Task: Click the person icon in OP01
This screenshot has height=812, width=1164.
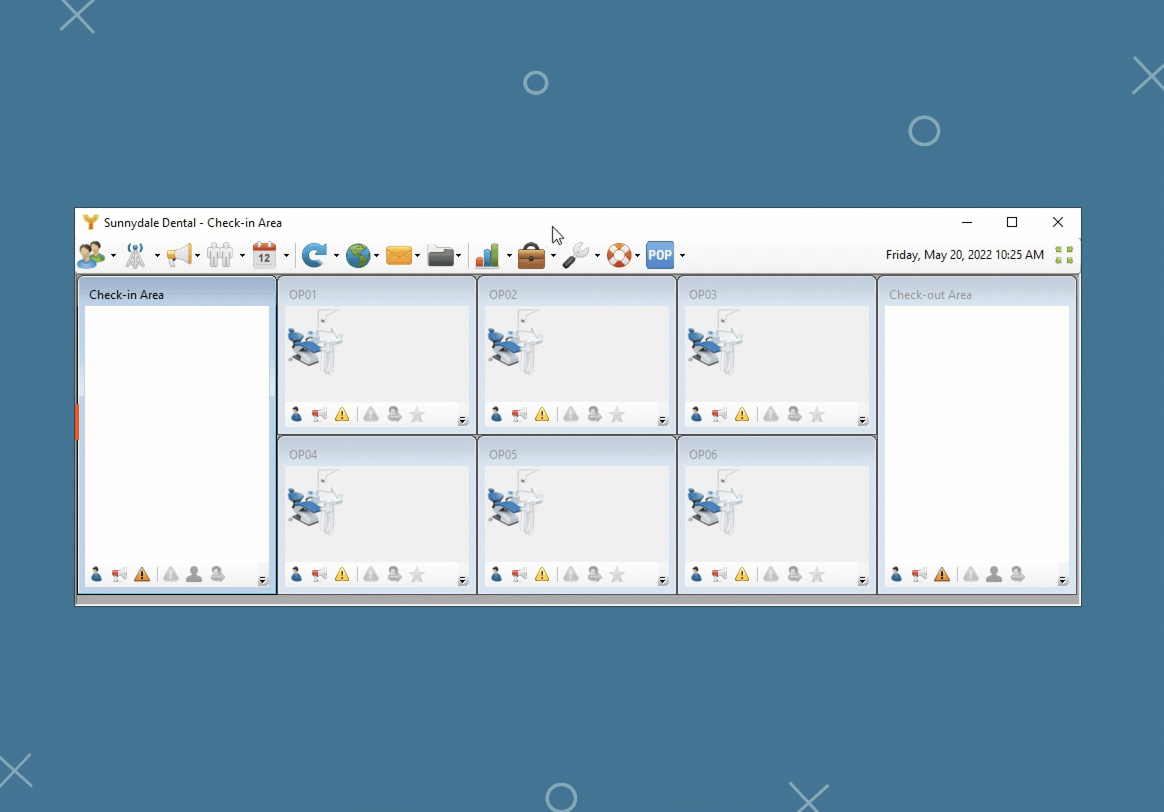Action: [x=297, y=414]
